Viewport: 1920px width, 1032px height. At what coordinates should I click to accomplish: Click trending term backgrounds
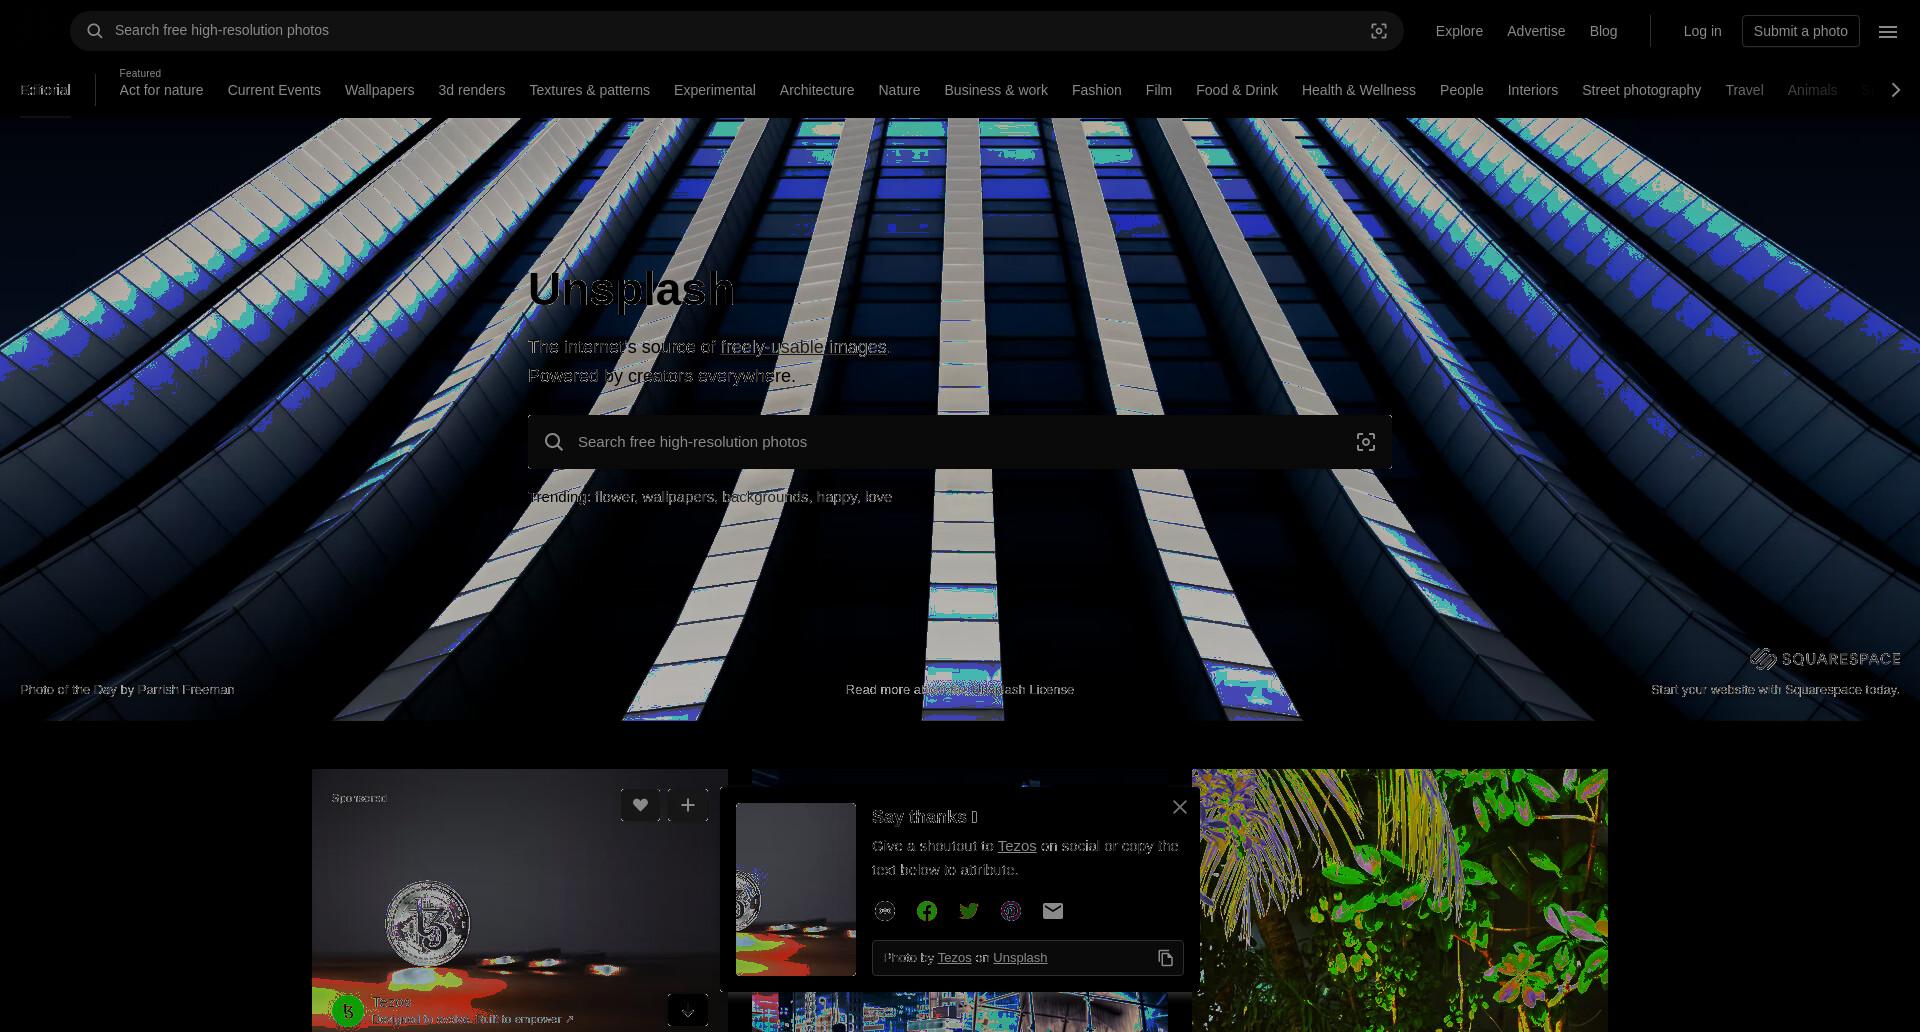pyautogui.click(x=765, y=497)
